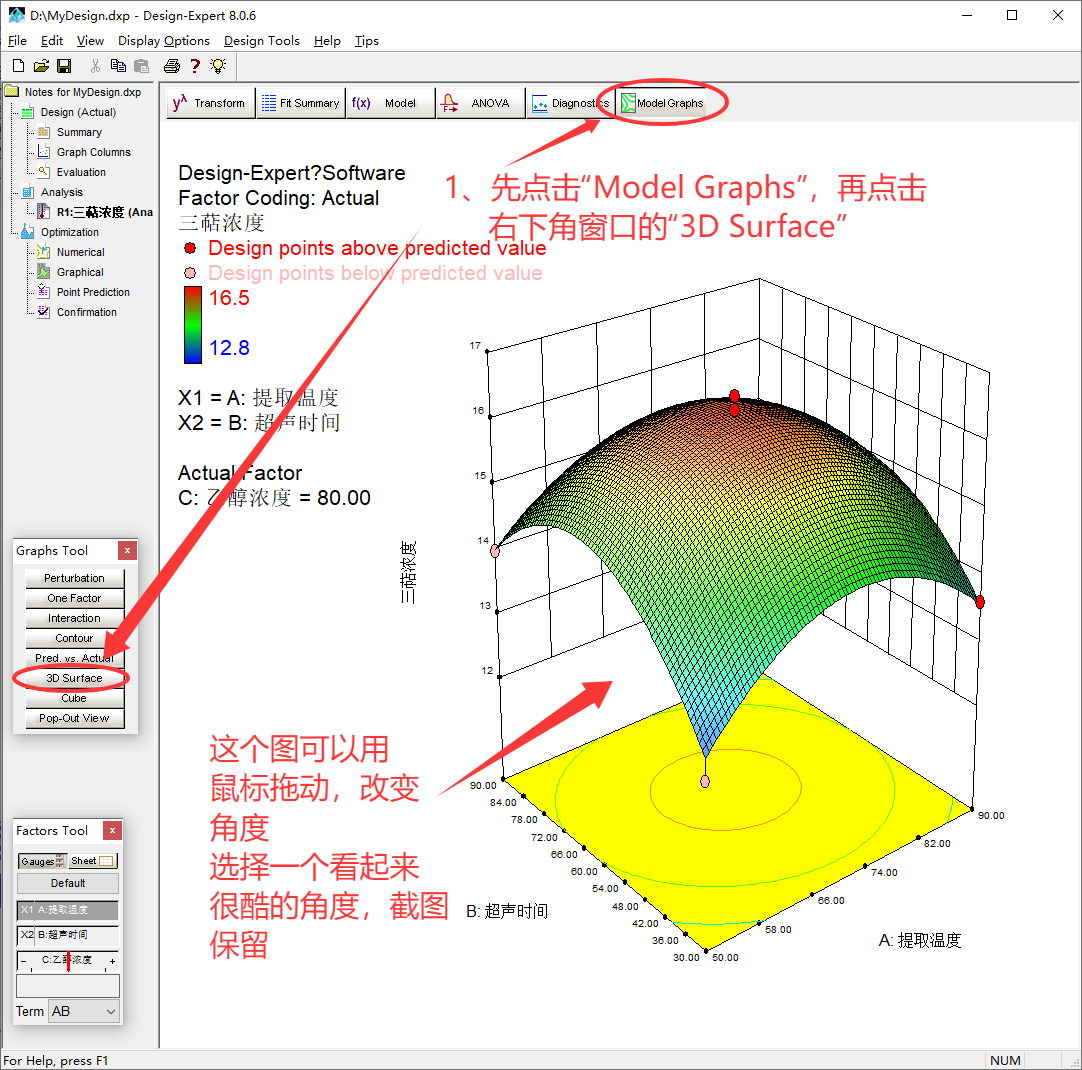Select Numerical under Optimization
Image resolution: width=1082 pixels, height=1070 pixels.
click(80, 252)
